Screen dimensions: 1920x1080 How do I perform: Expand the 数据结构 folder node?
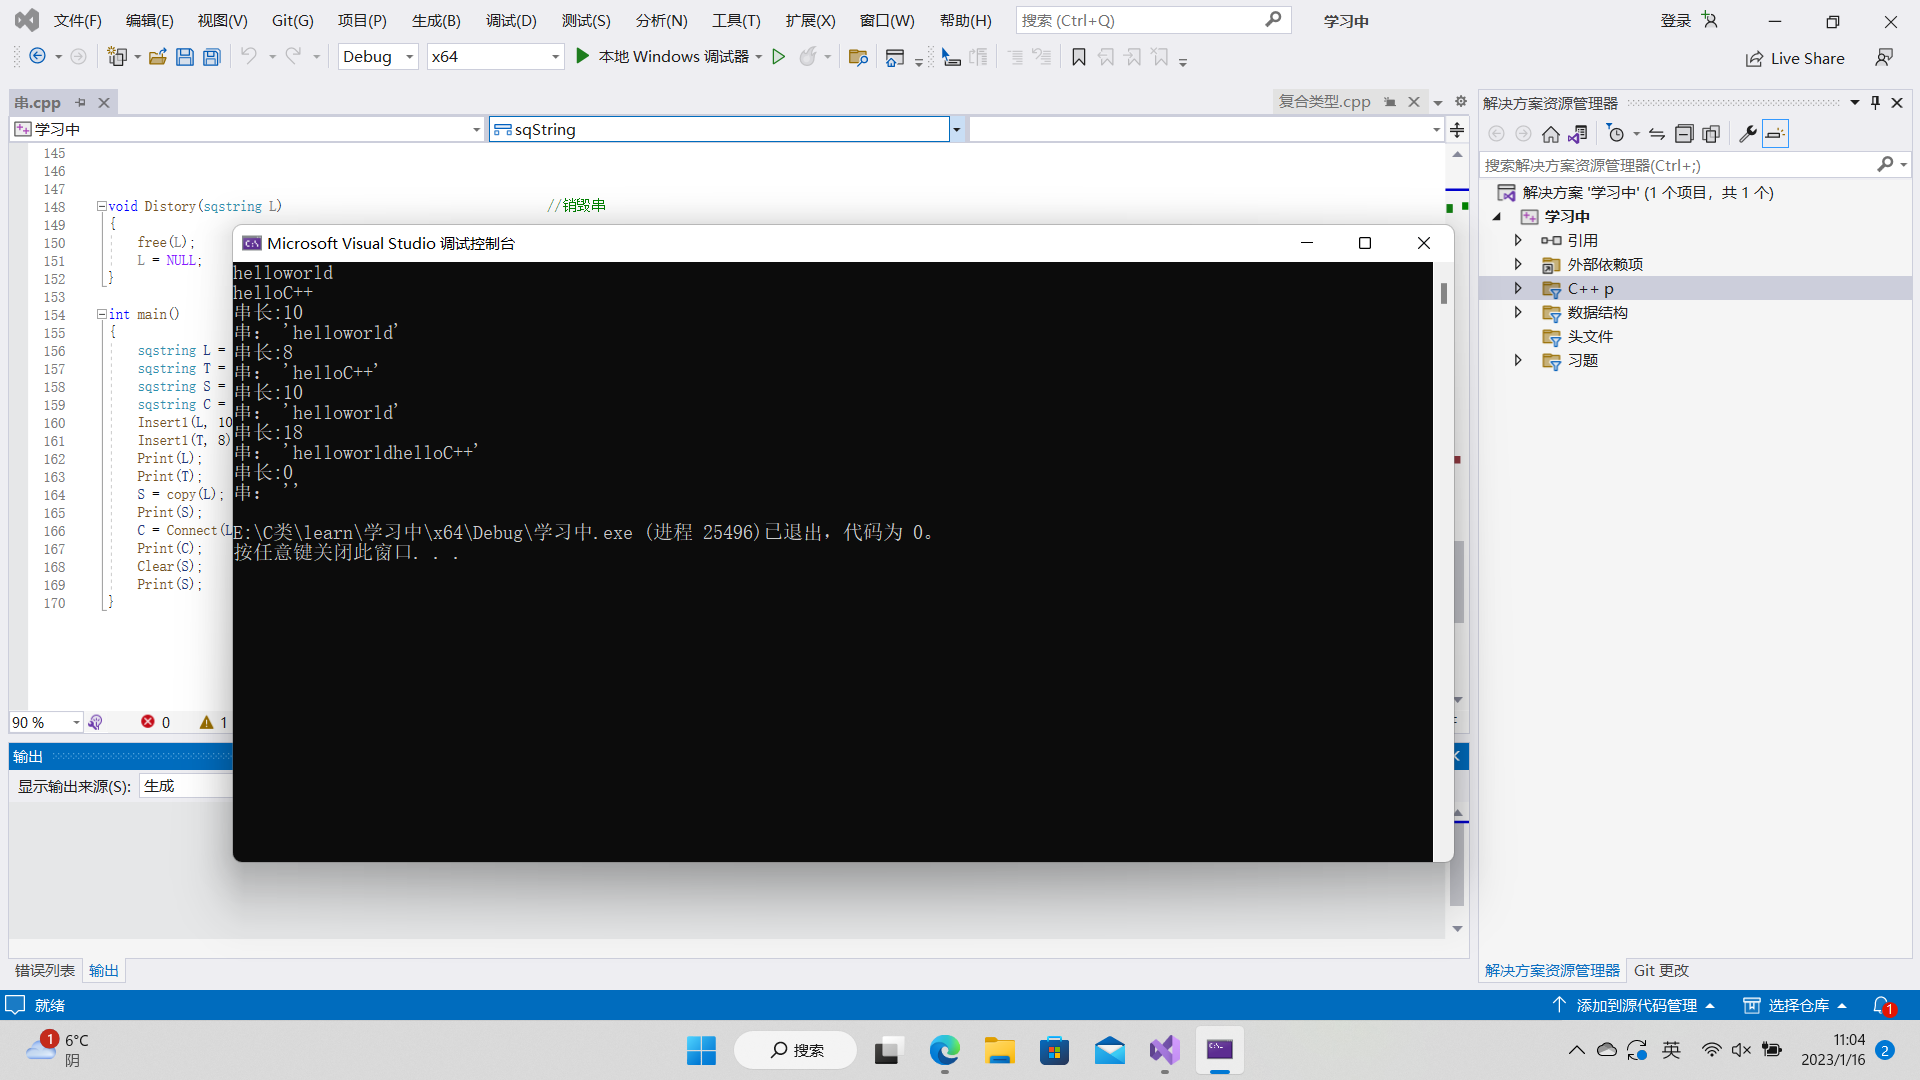(x=1518, y=313)
